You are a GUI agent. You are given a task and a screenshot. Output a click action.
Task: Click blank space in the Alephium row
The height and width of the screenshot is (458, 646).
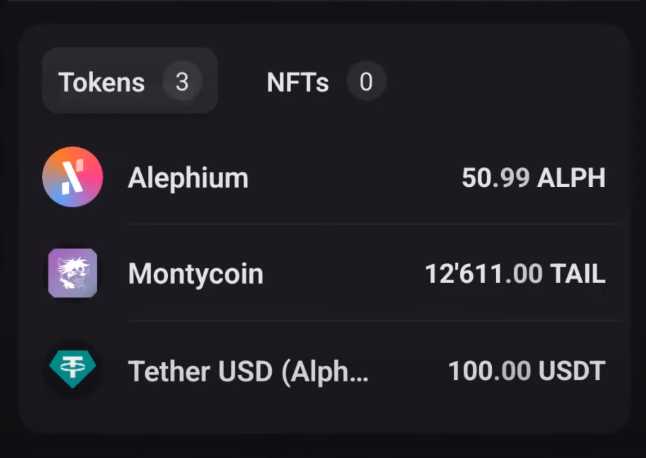(x=350, y=178)
